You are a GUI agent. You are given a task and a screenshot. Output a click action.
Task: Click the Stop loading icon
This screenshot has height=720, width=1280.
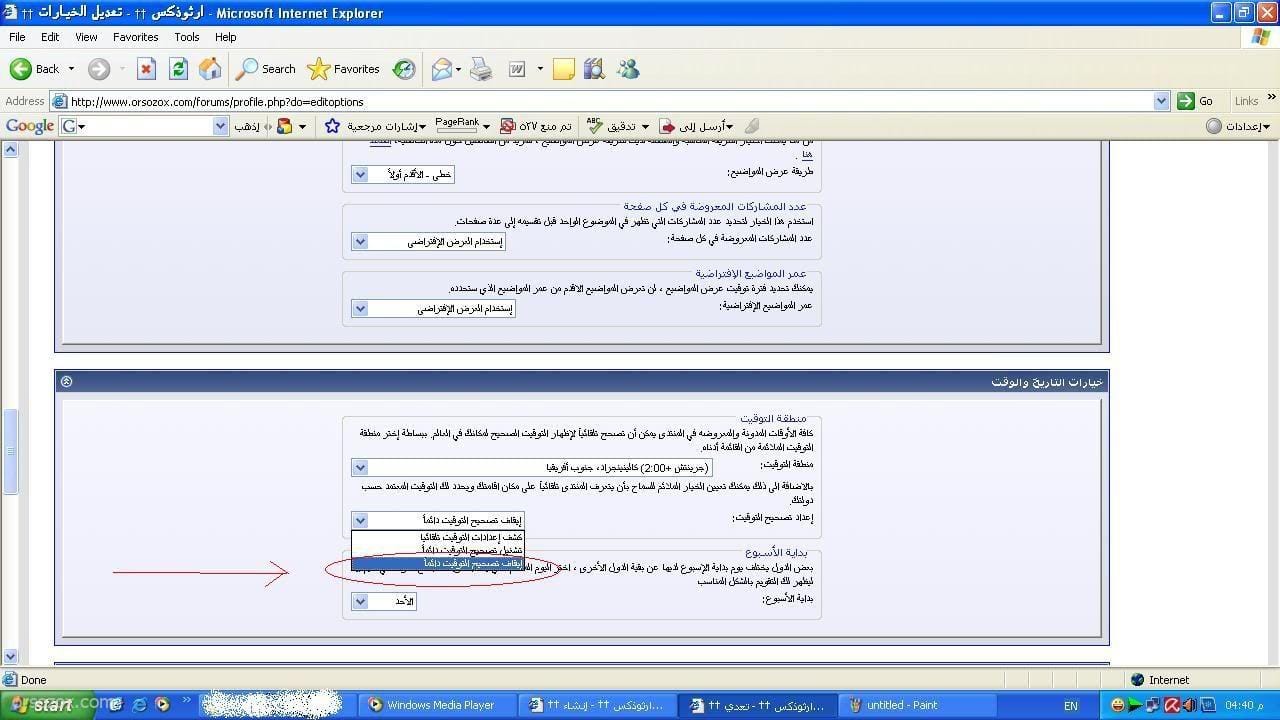[x=146, y=69]
